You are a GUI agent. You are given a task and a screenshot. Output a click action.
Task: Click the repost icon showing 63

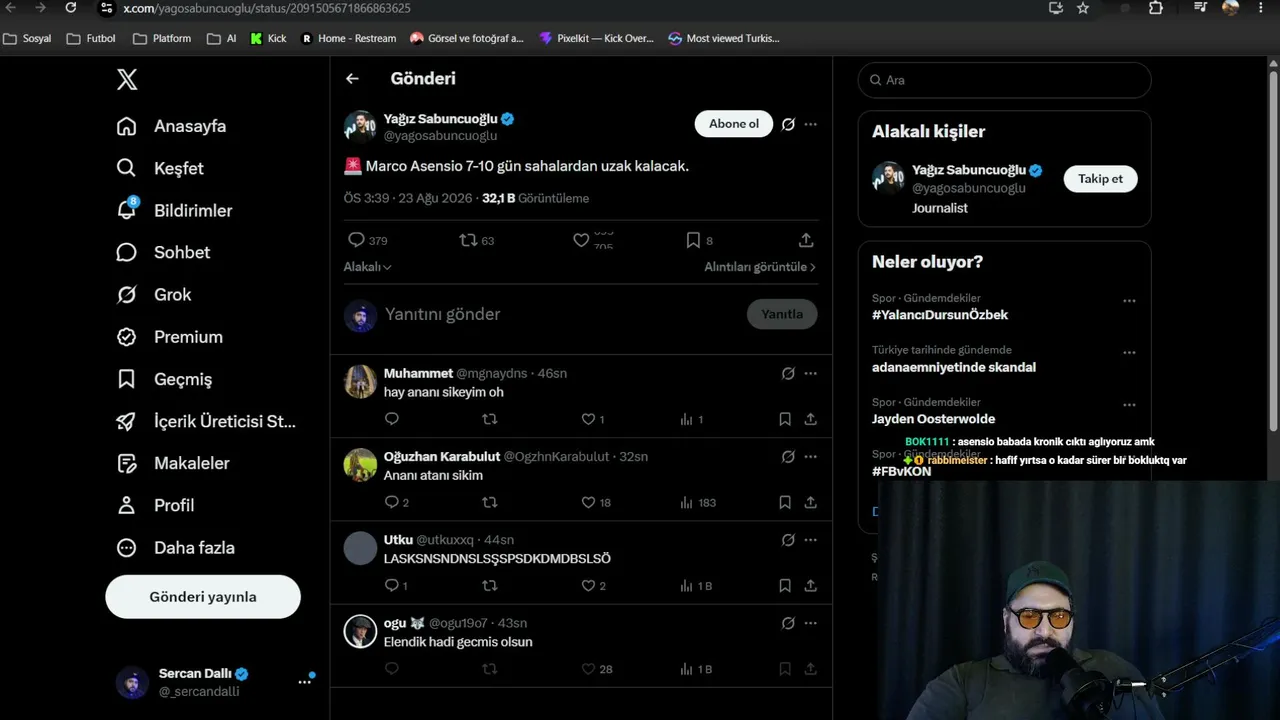467,240
